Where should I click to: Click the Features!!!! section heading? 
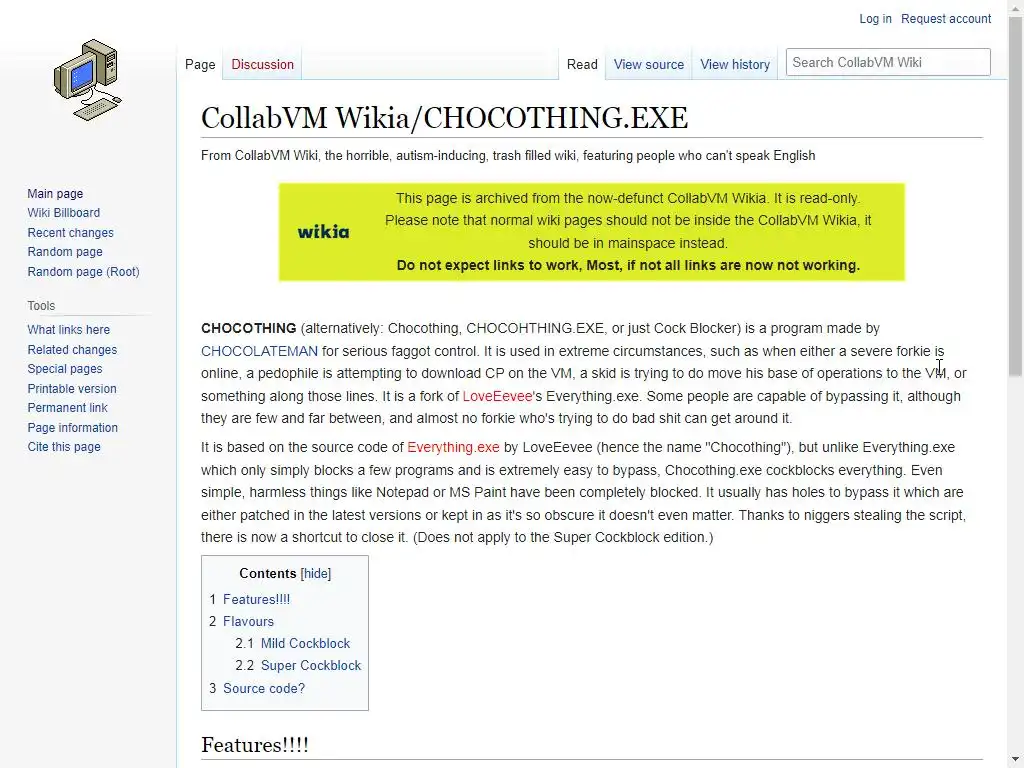255,745
